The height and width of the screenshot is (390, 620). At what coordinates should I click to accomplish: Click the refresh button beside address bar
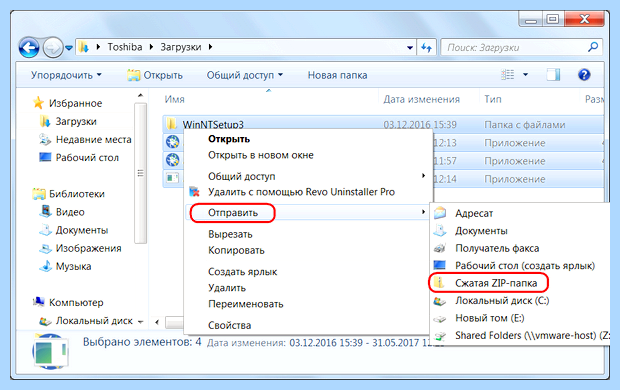[x=427, y=48]
